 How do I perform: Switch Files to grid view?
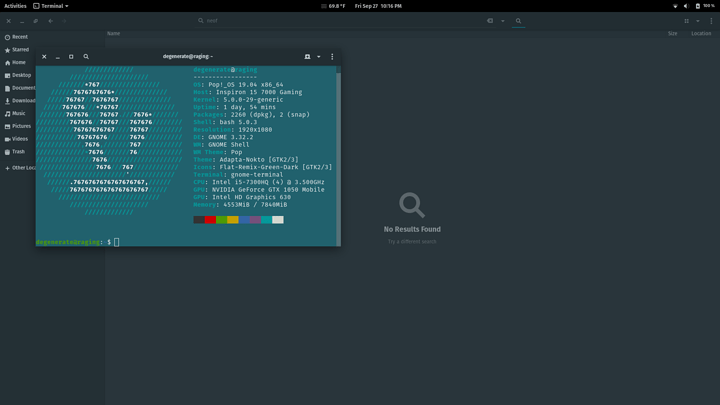686,21
